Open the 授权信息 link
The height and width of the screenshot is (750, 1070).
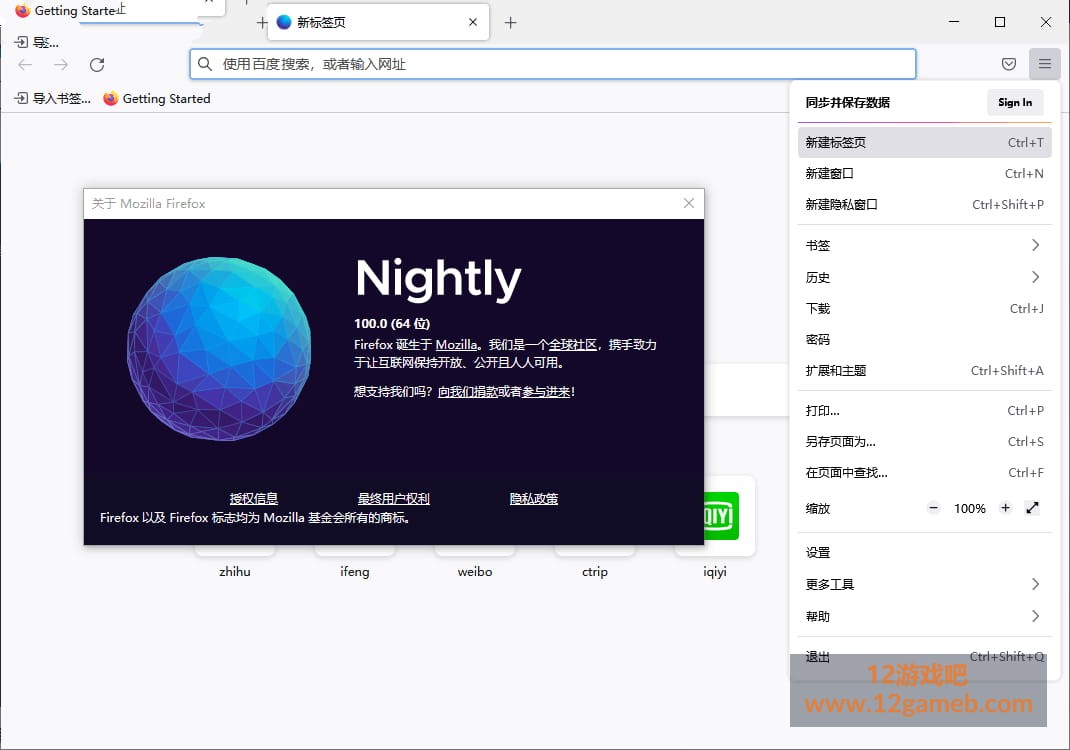click(254, 499)
